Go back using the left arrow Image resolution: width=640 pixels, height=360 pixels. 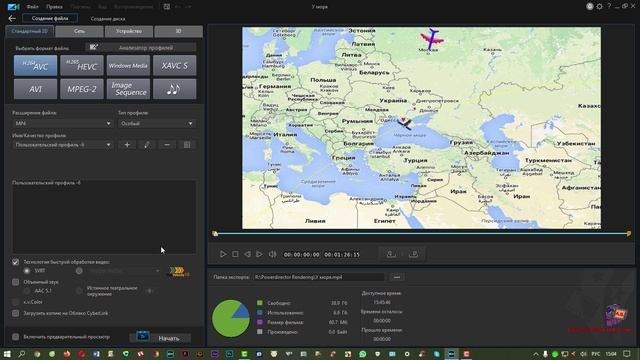tap(12, 18)
